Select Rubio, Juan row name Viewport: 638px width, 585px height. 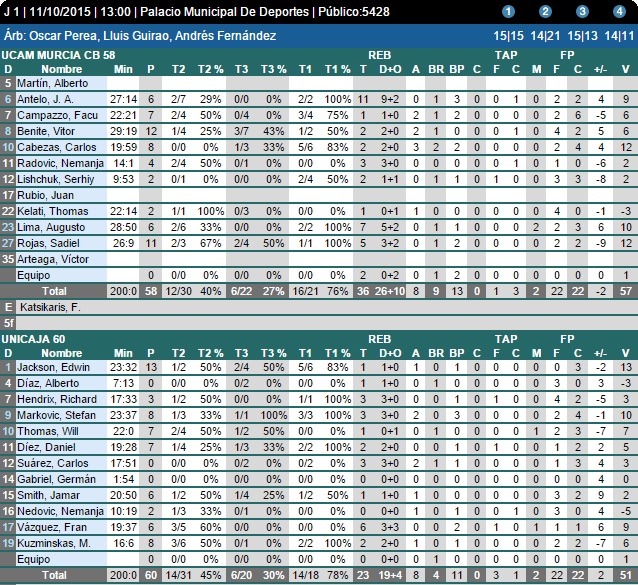(45, 195)
